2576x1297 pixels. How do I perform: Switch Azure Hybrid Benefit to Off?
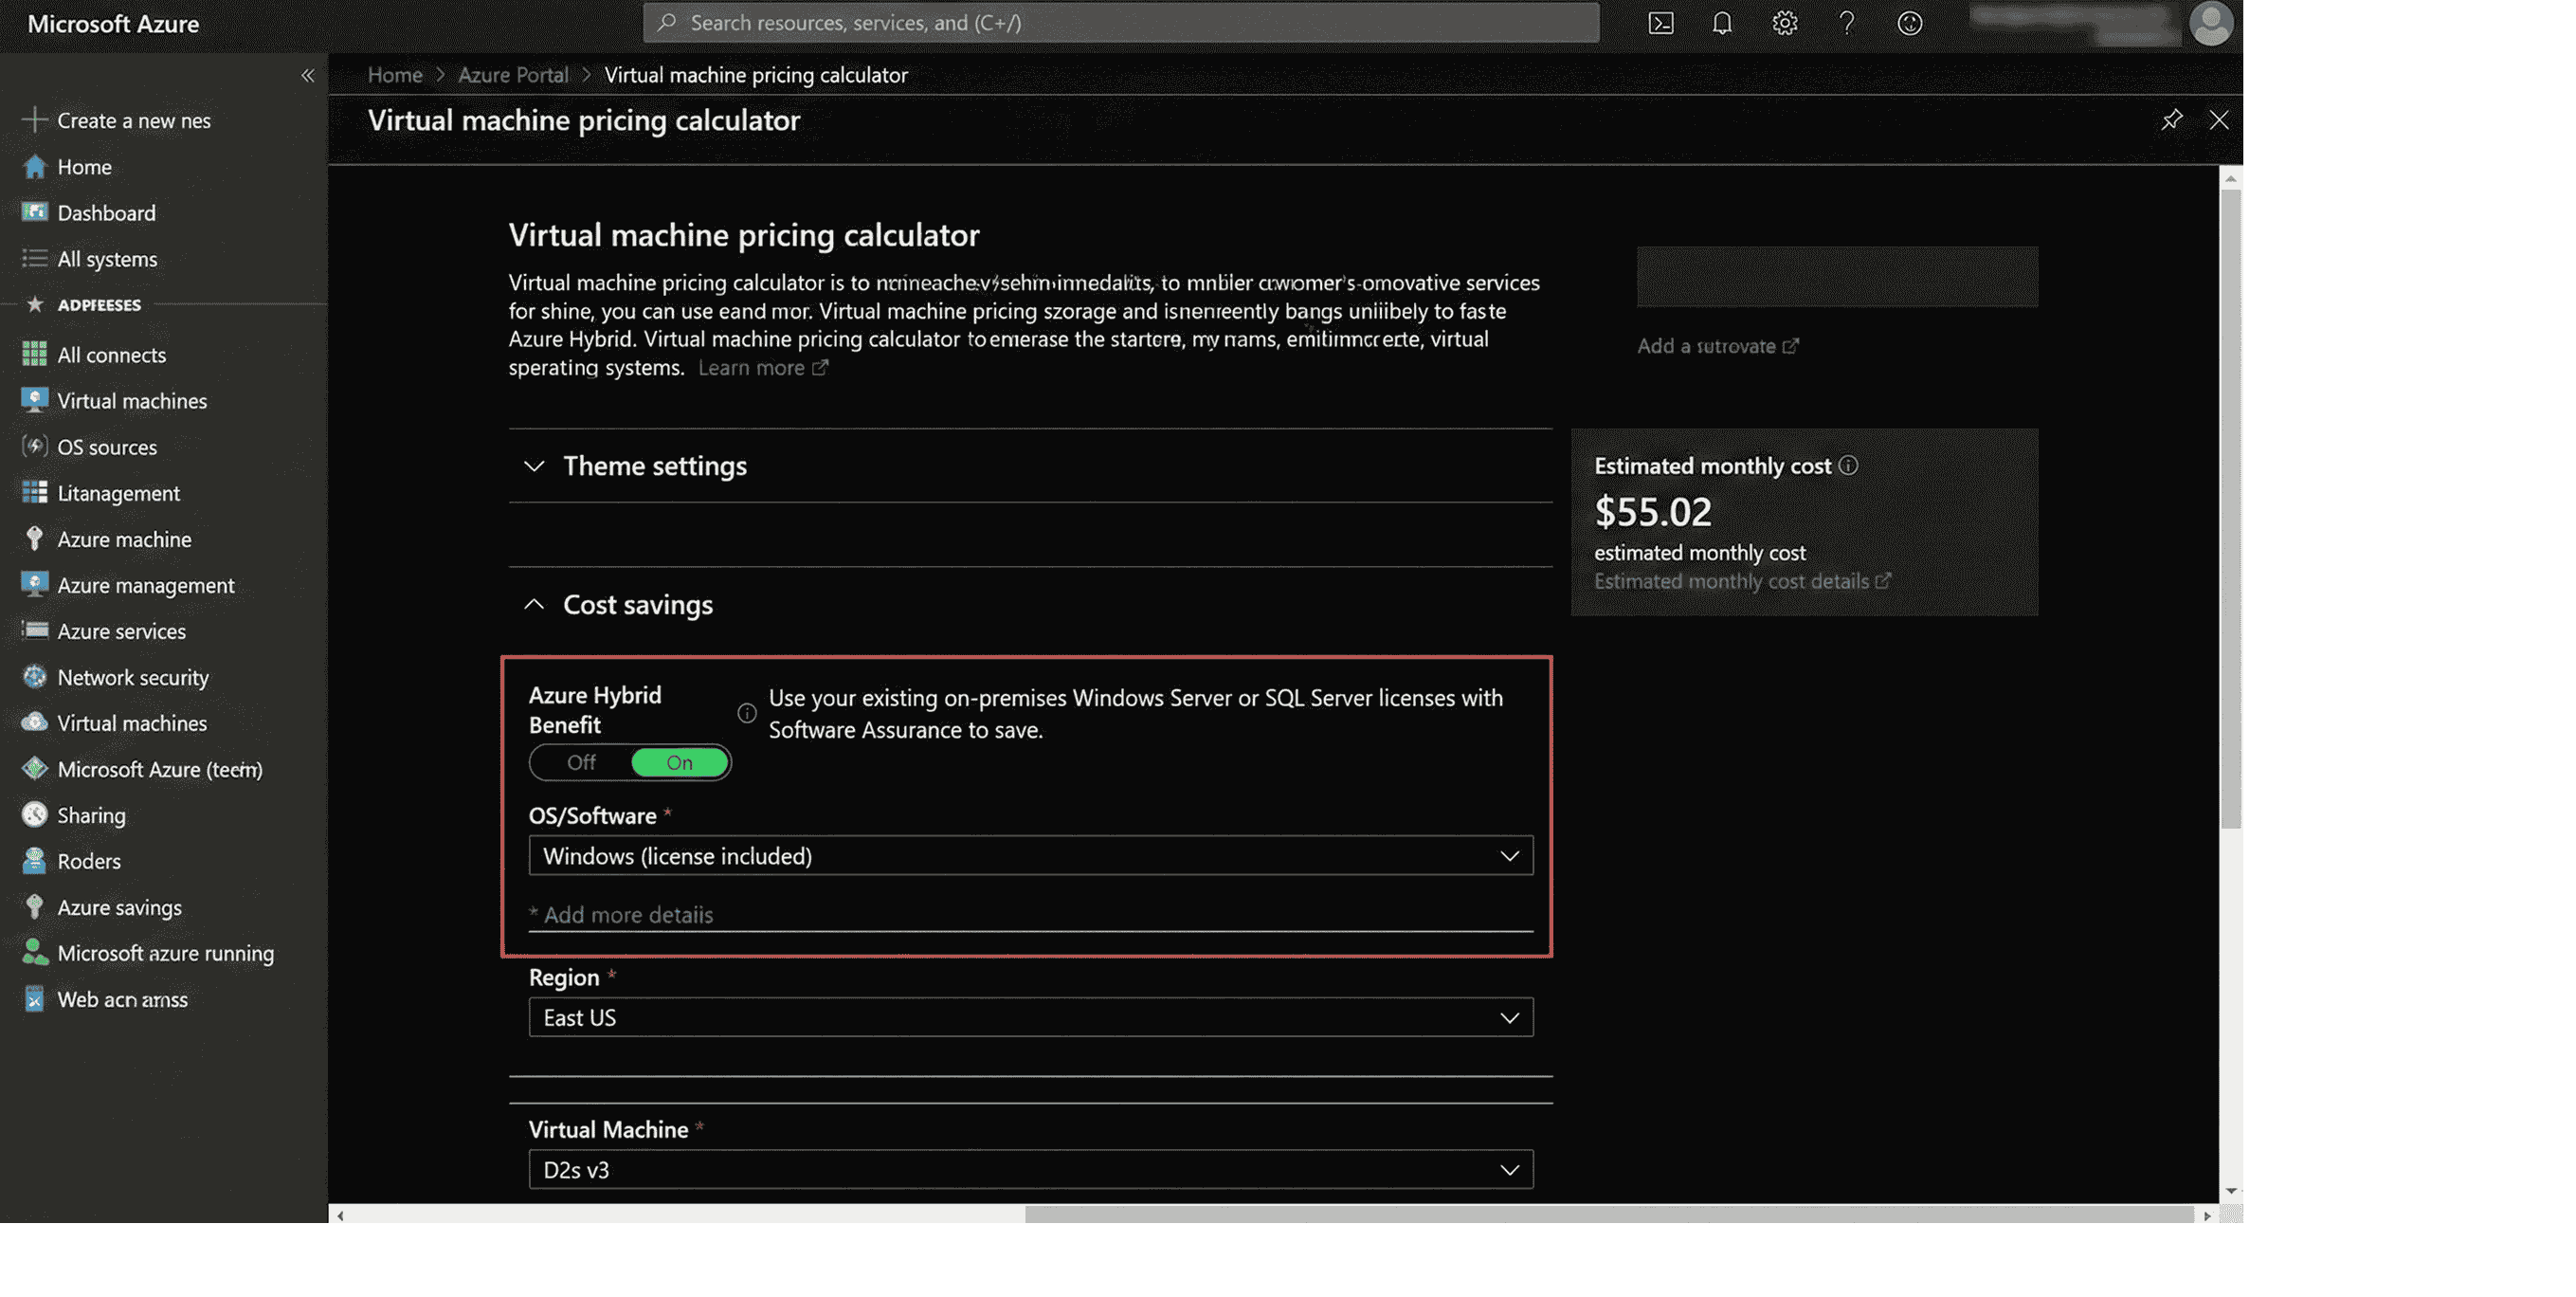coord(581,763)
